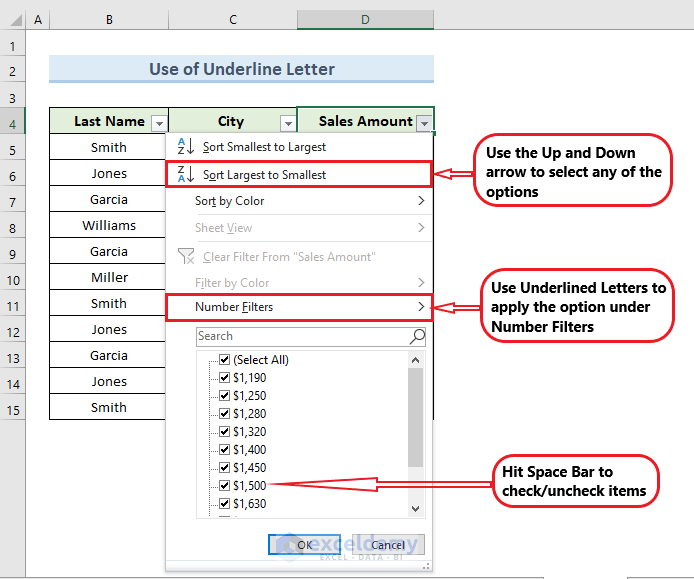This screenshot has height=579, width=694.
Task: Click the A-Z ascending sort icon
Action: (x=185, y=146)
